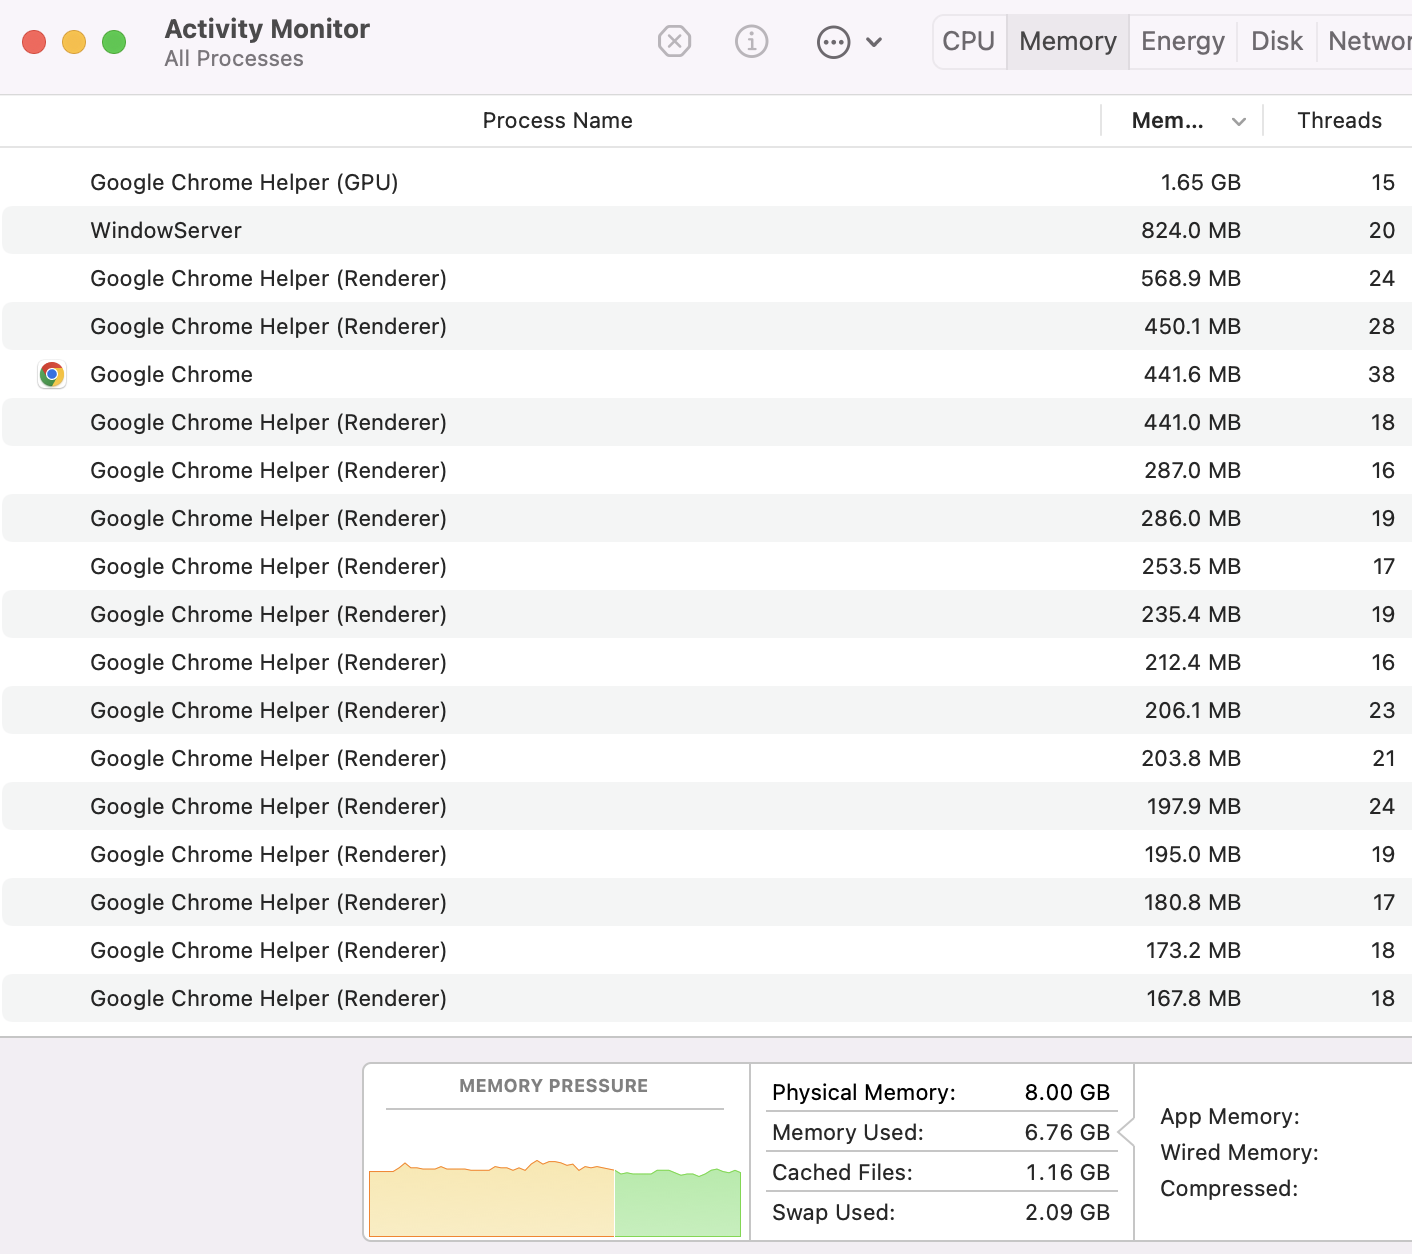Viewport: 1412px width, 1254px height.
Task: Click the Stop process (X) toolbar icon
Action: (x=674, y=42)
